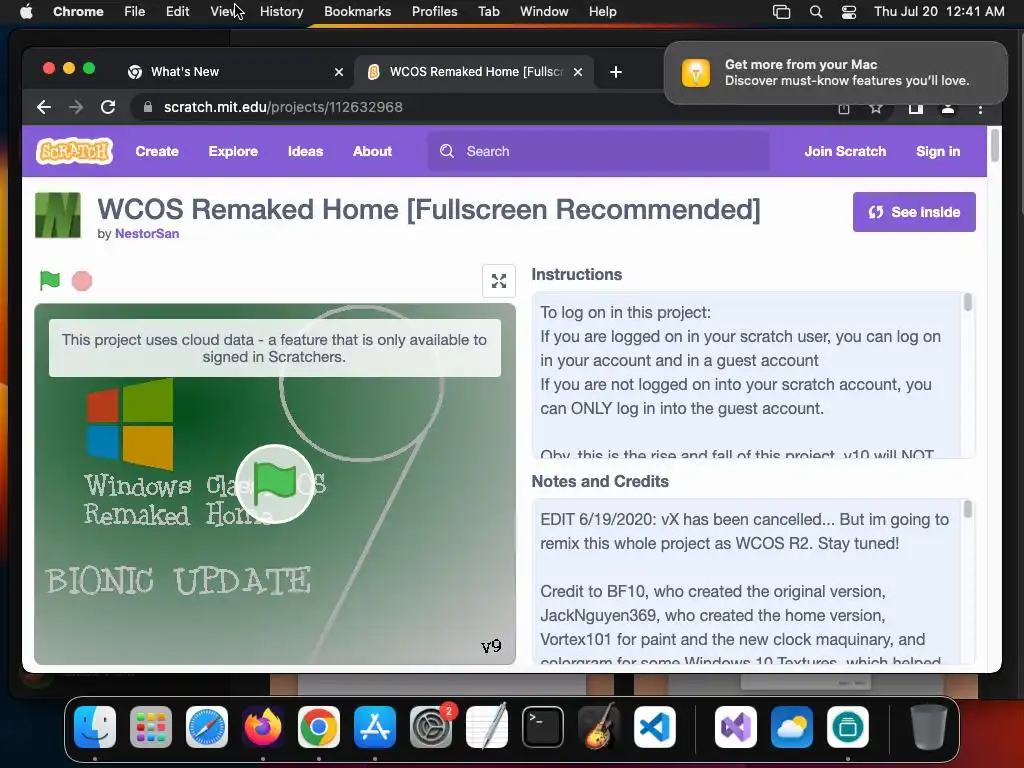1024x768 pixels.
Task: Open the Help menu
Action: coord(602,11)
